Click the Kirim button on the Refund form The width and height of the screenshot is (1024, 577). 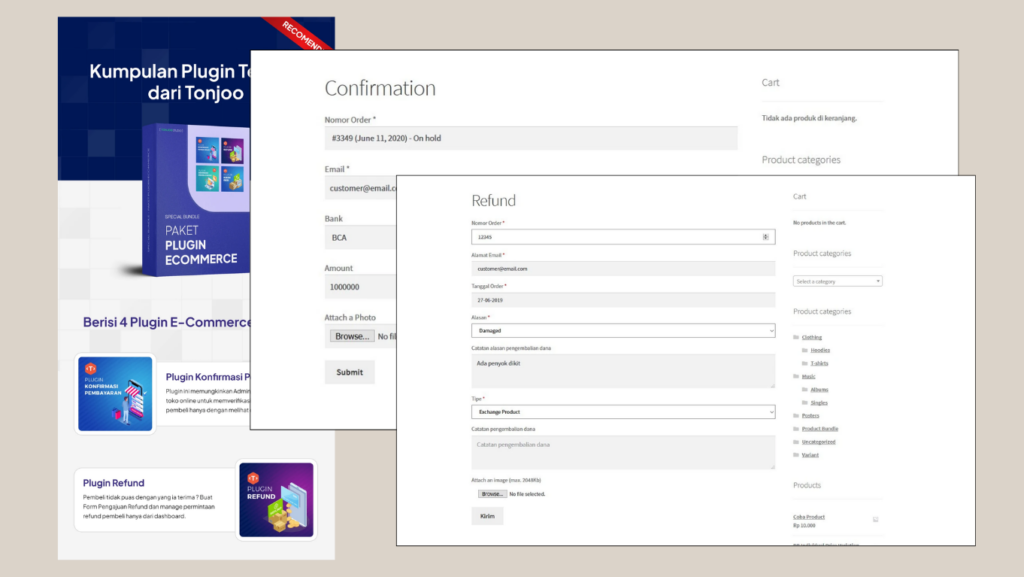coord(487,516)
